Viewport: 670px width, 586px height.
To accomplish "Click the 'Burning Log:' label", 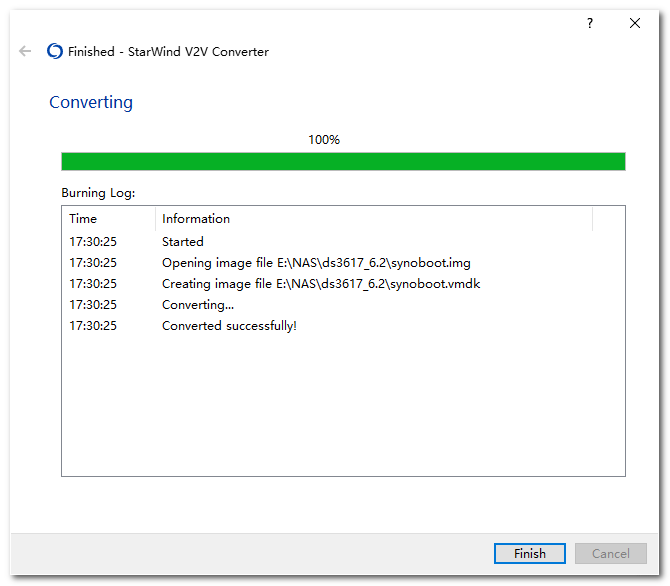I will pos(98,193).
